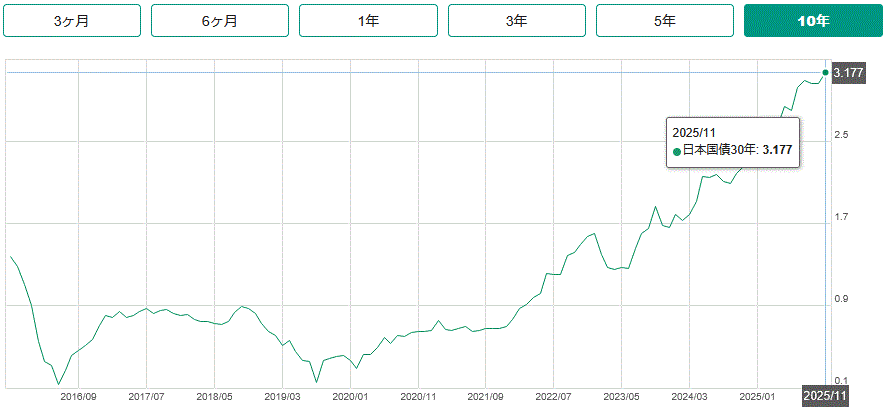Select the 3ヶ月 time range
The image size is (885, 417).
(x=71, y=21)
